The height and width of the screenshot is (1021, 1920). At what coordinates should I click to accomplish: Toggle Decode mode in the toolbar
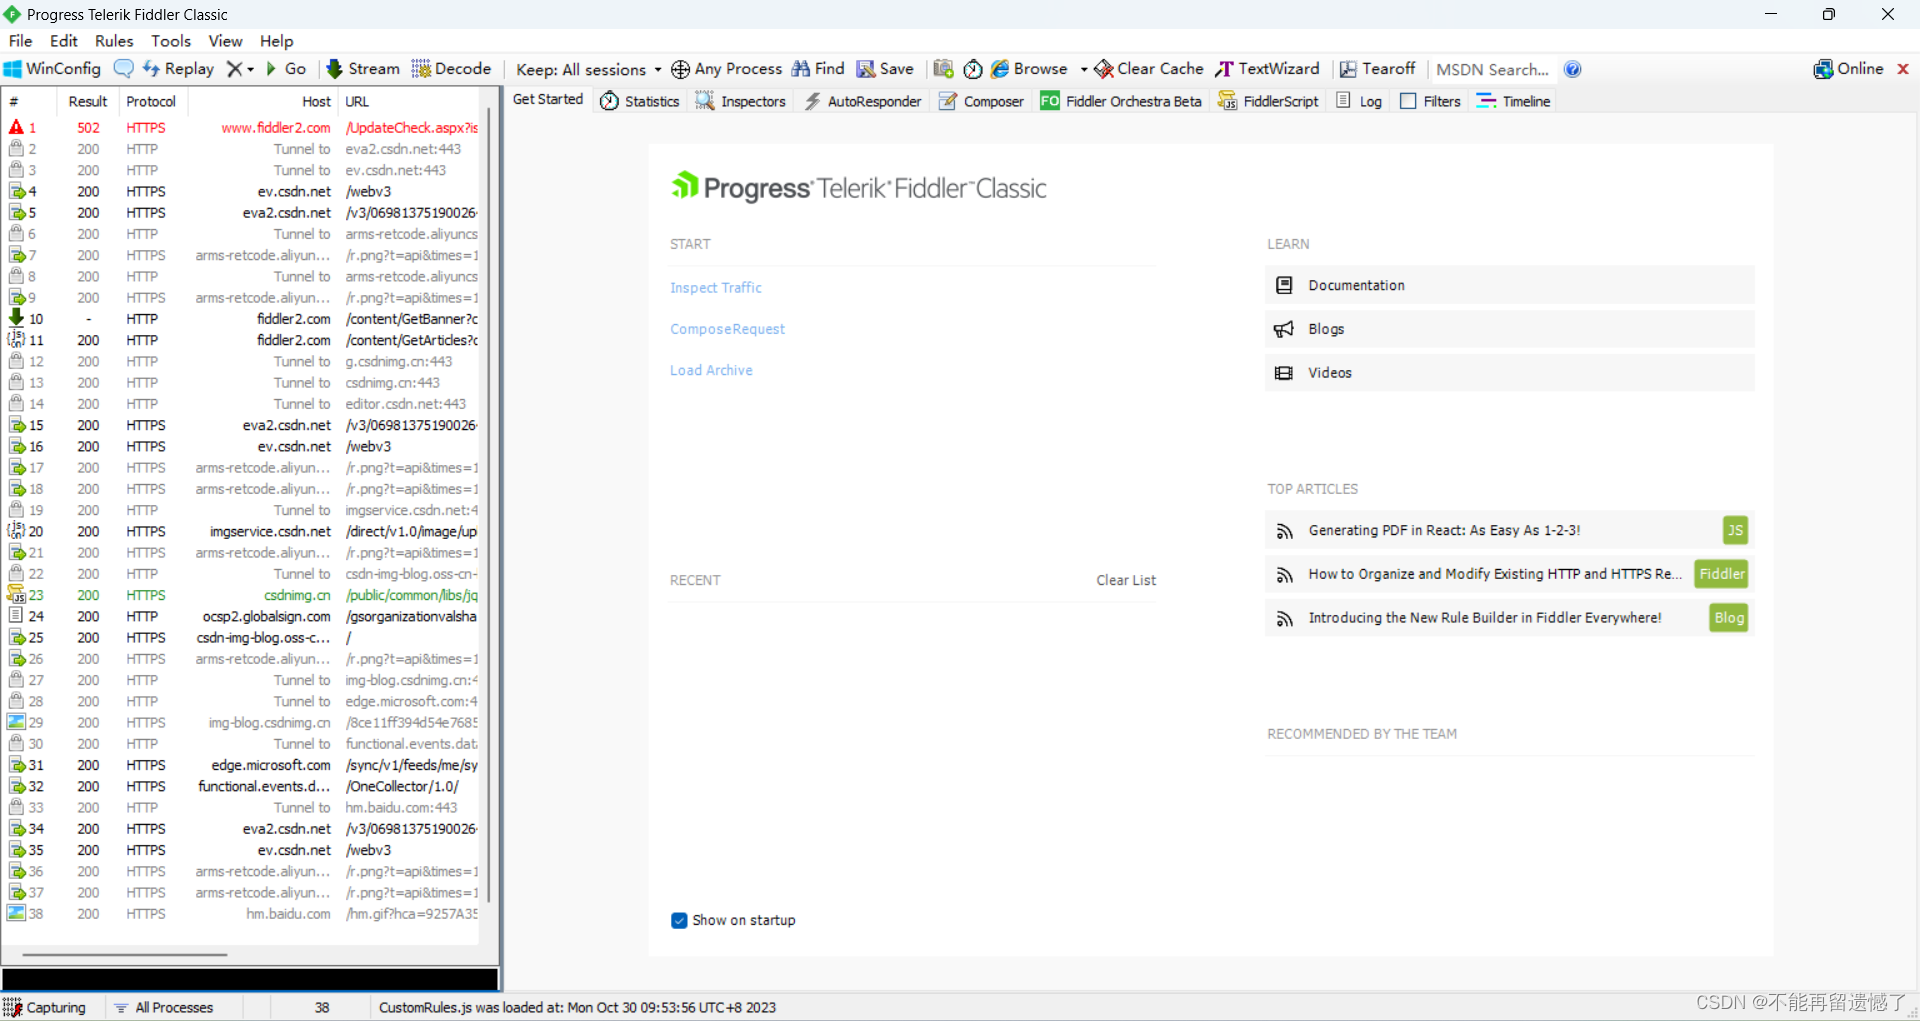pyautogui.click(x=451, y=69)
